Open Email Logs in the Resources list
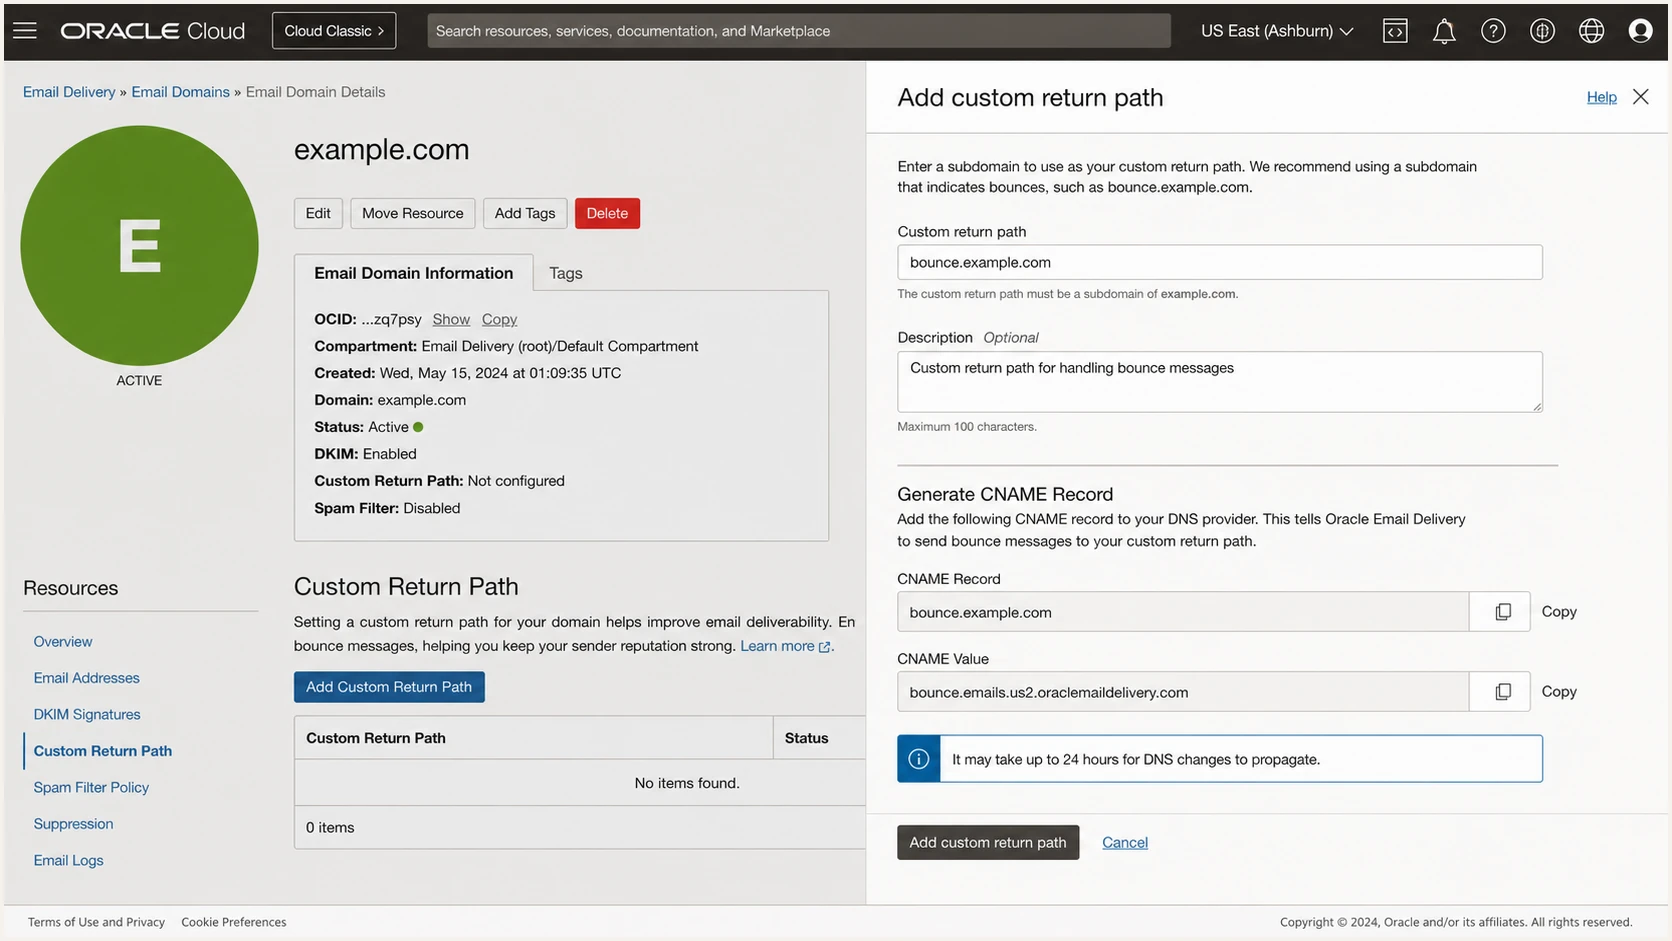 (x=68, y=860)
